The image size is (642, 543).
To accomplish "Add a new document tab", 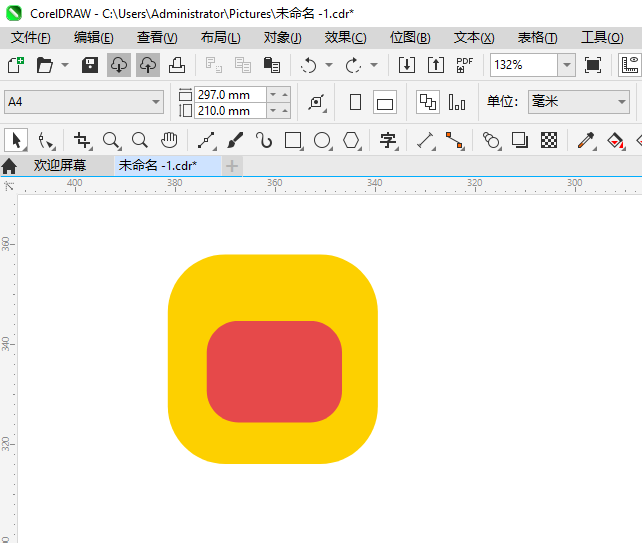I will coord(232,166).
